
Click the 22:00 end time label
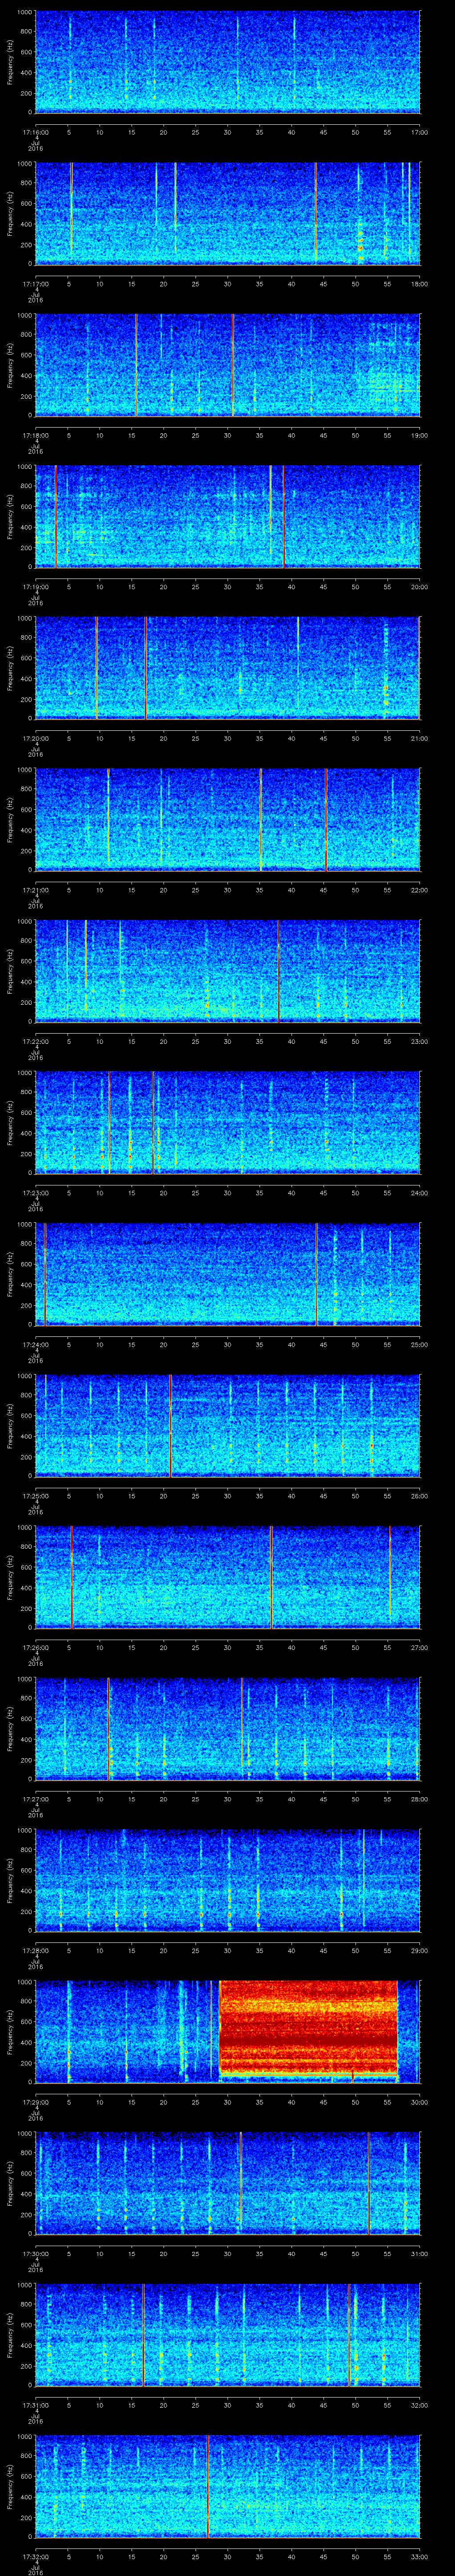pos(419,890)
